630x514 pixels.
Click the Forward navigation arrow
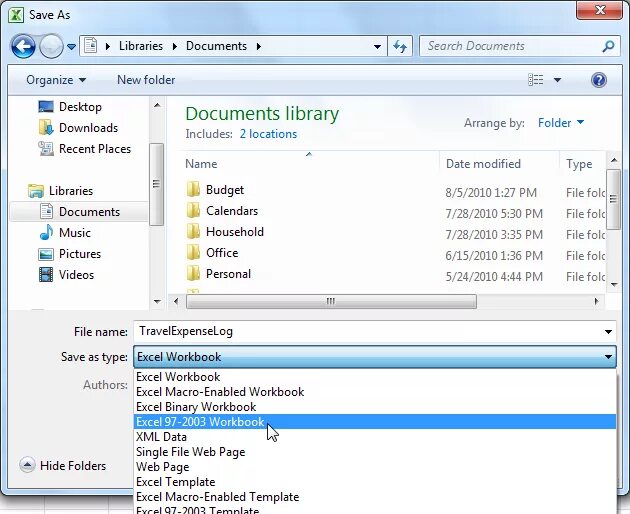point(51,46)
